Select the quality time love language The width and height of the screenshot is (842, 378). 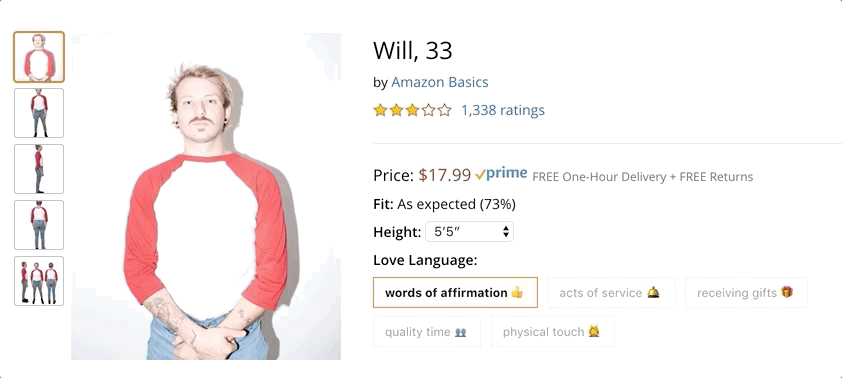click(x=427, y=332)
